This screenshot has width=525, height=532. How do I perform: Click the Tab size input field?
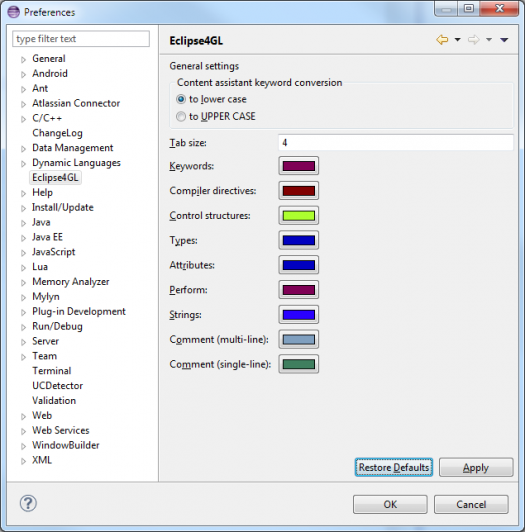[x=395, y=142]
